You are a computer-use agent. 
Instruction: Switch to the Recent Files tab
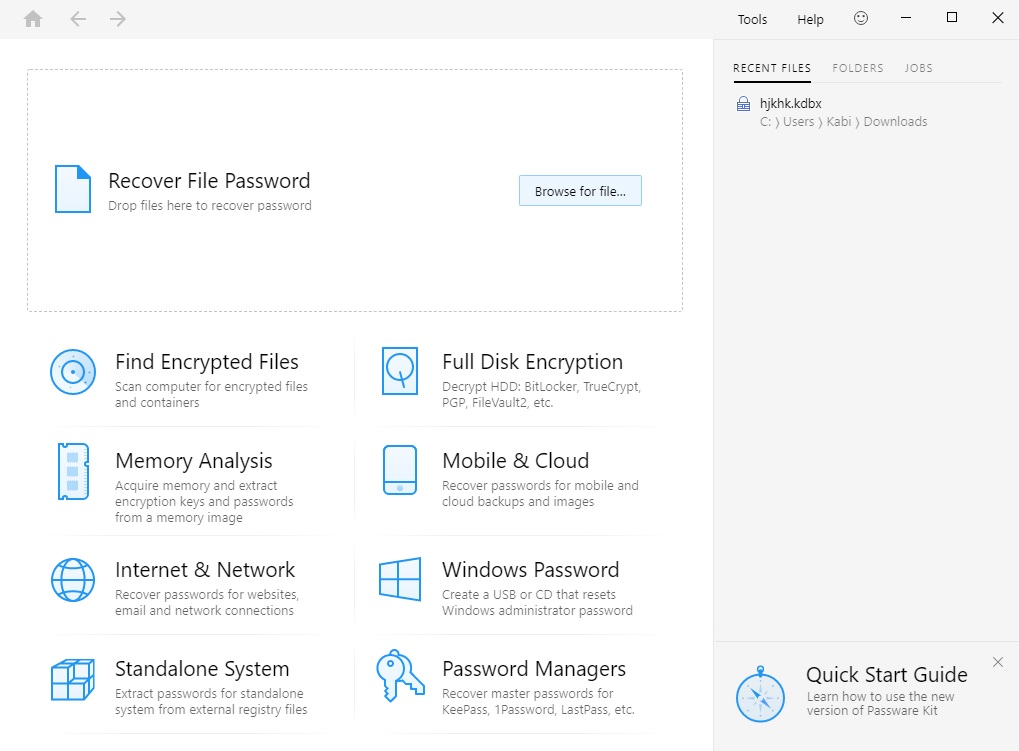[772, 68]
